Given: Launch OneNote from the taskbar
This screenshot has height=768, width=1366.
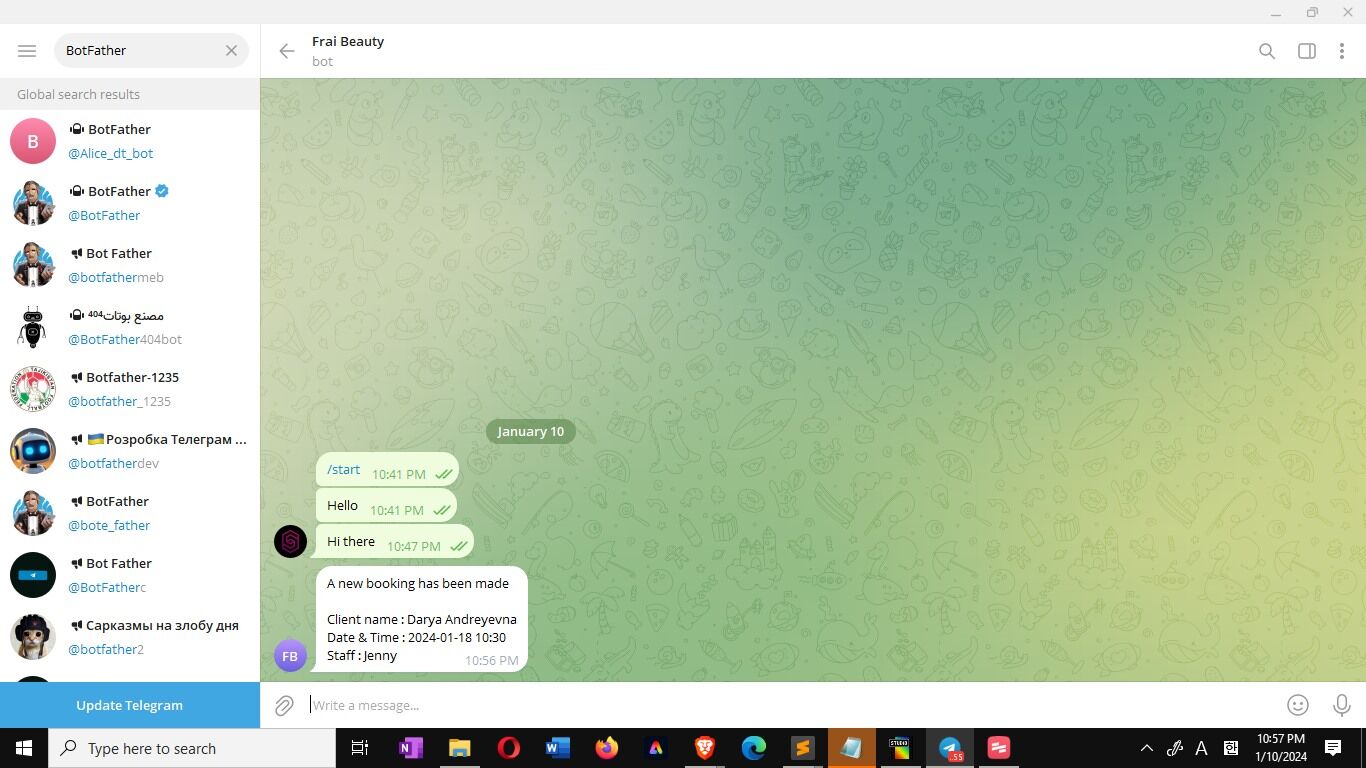Looking at the screenshot, I should 410,748.
